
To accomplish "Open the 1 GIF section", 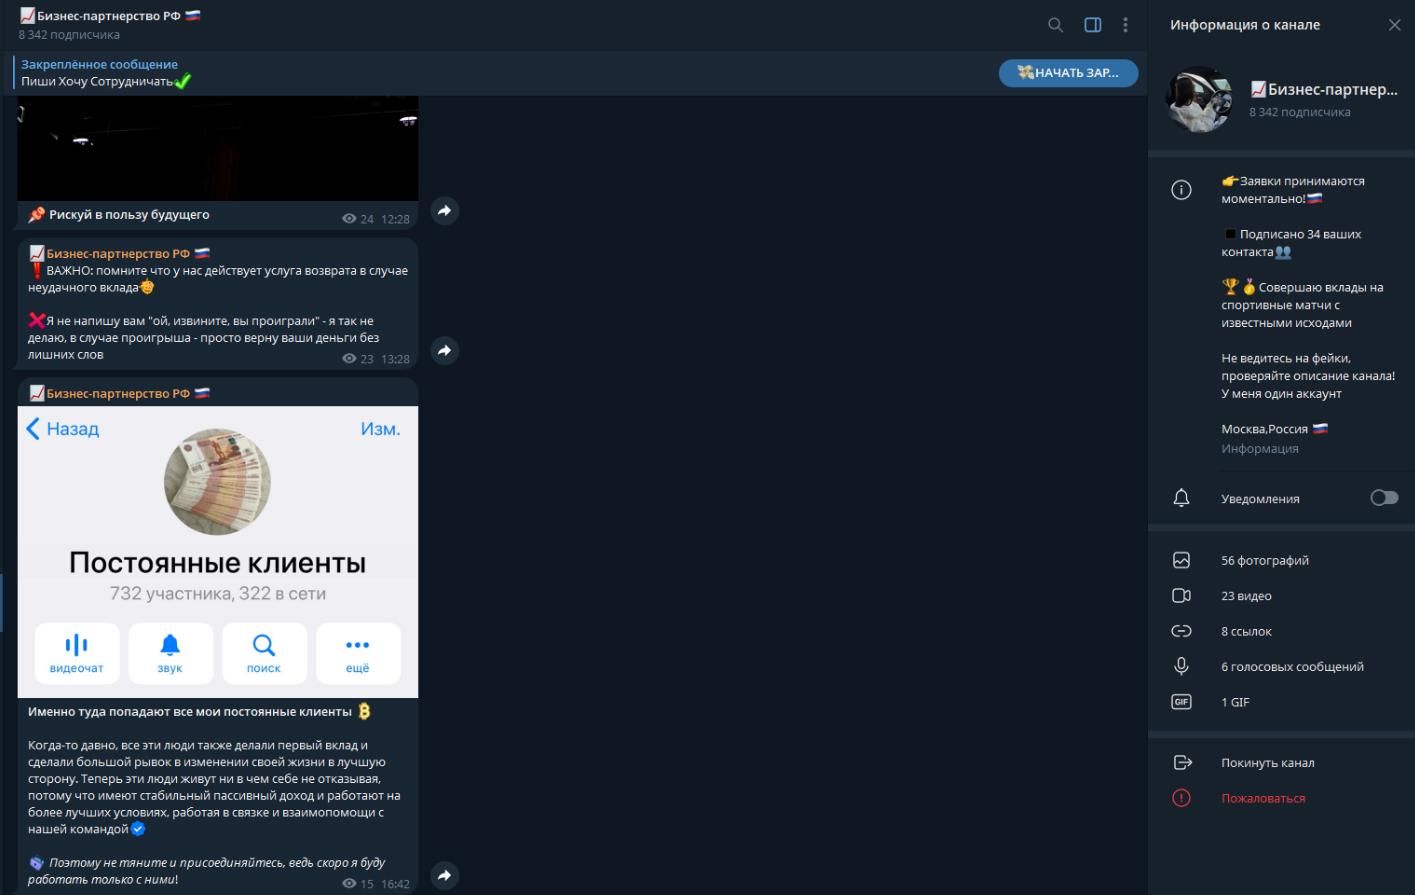I will [1235, 702].
